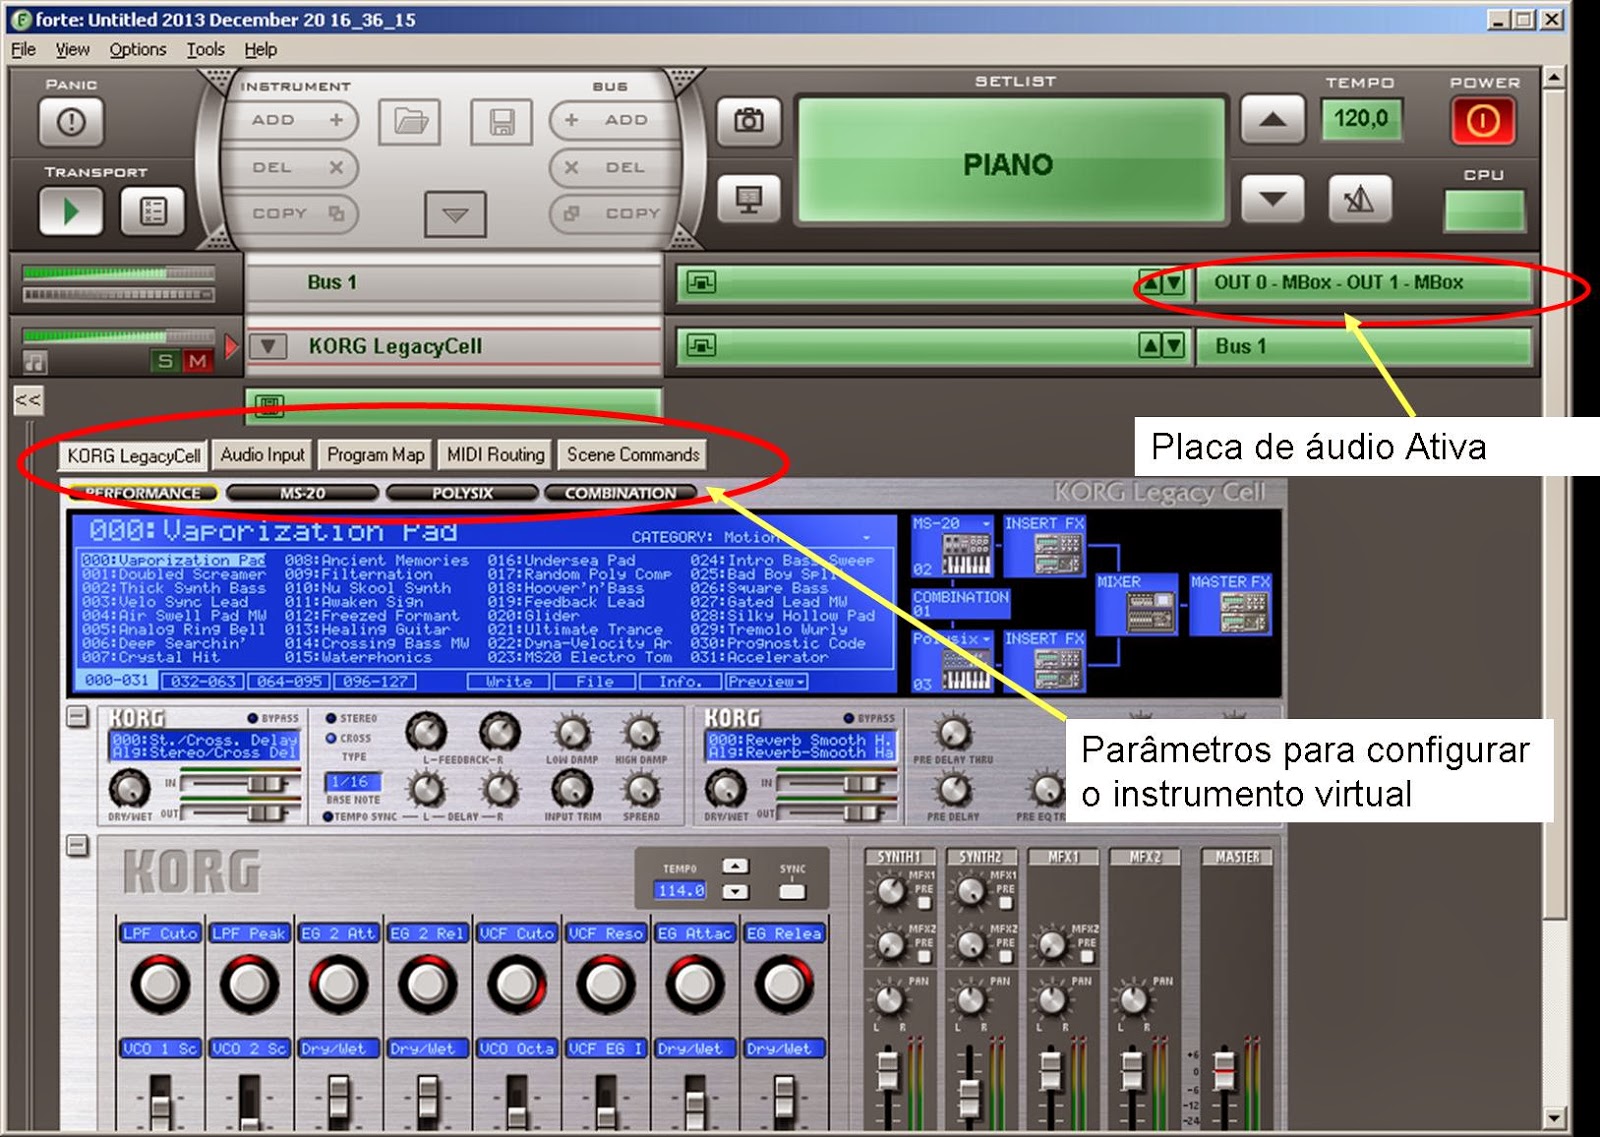Select the MS-20 mode button
This screenshot has height=1137, width=1600.
pyautogui.click(x=302, y=493)
